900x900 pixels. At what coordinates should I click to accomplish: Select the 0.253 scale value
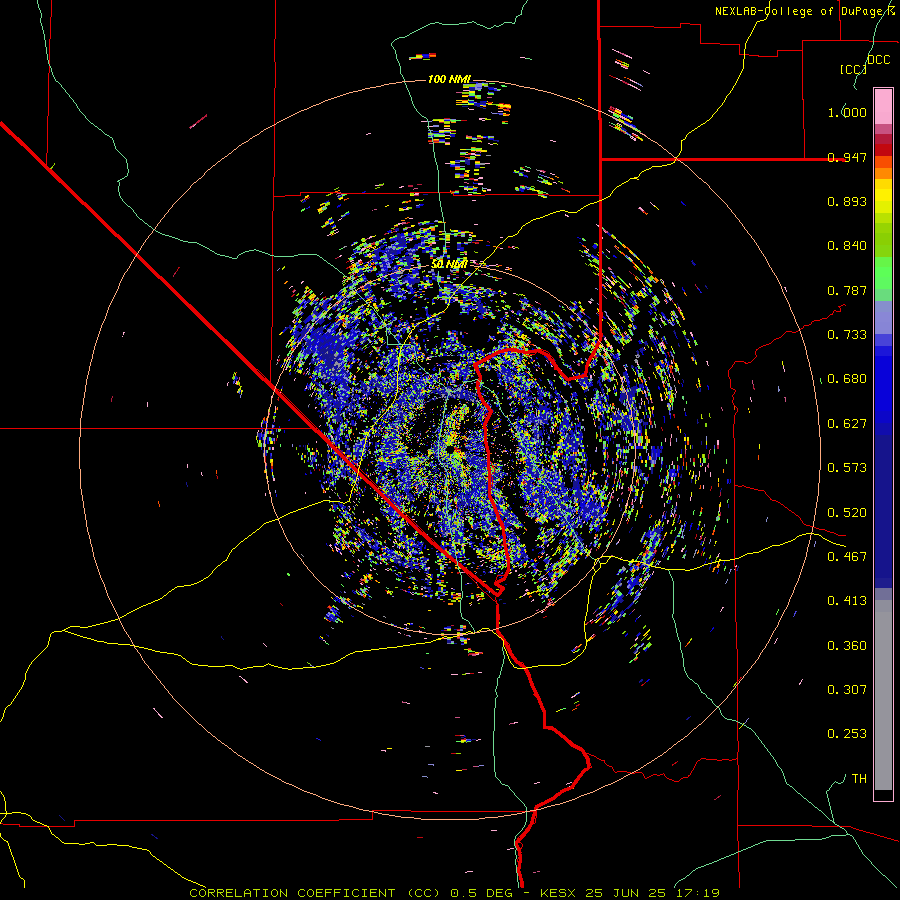pos(847,734)
